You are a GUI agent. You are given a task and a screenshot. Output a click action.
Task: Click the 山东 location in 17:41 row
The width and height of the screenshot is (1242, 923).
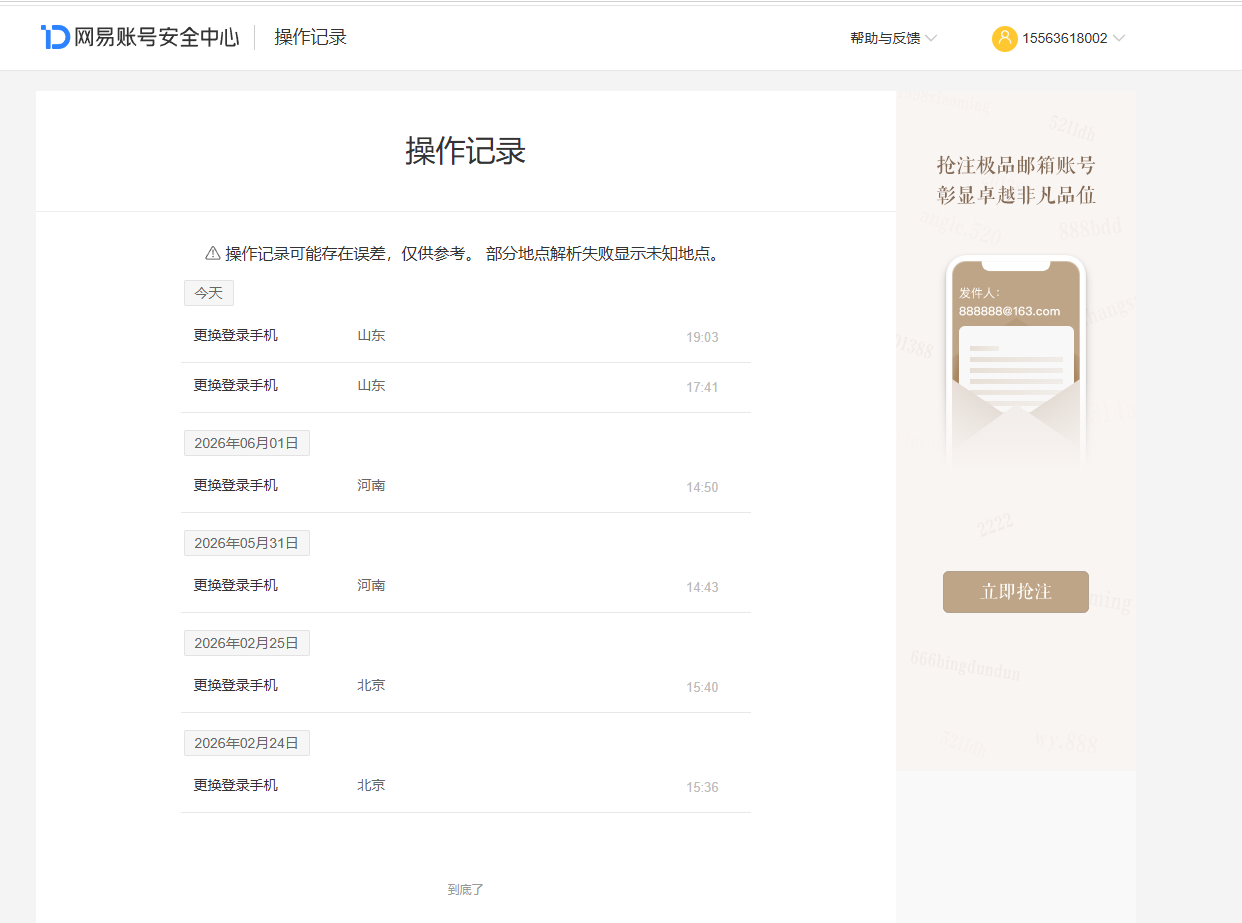coord(371,385)
